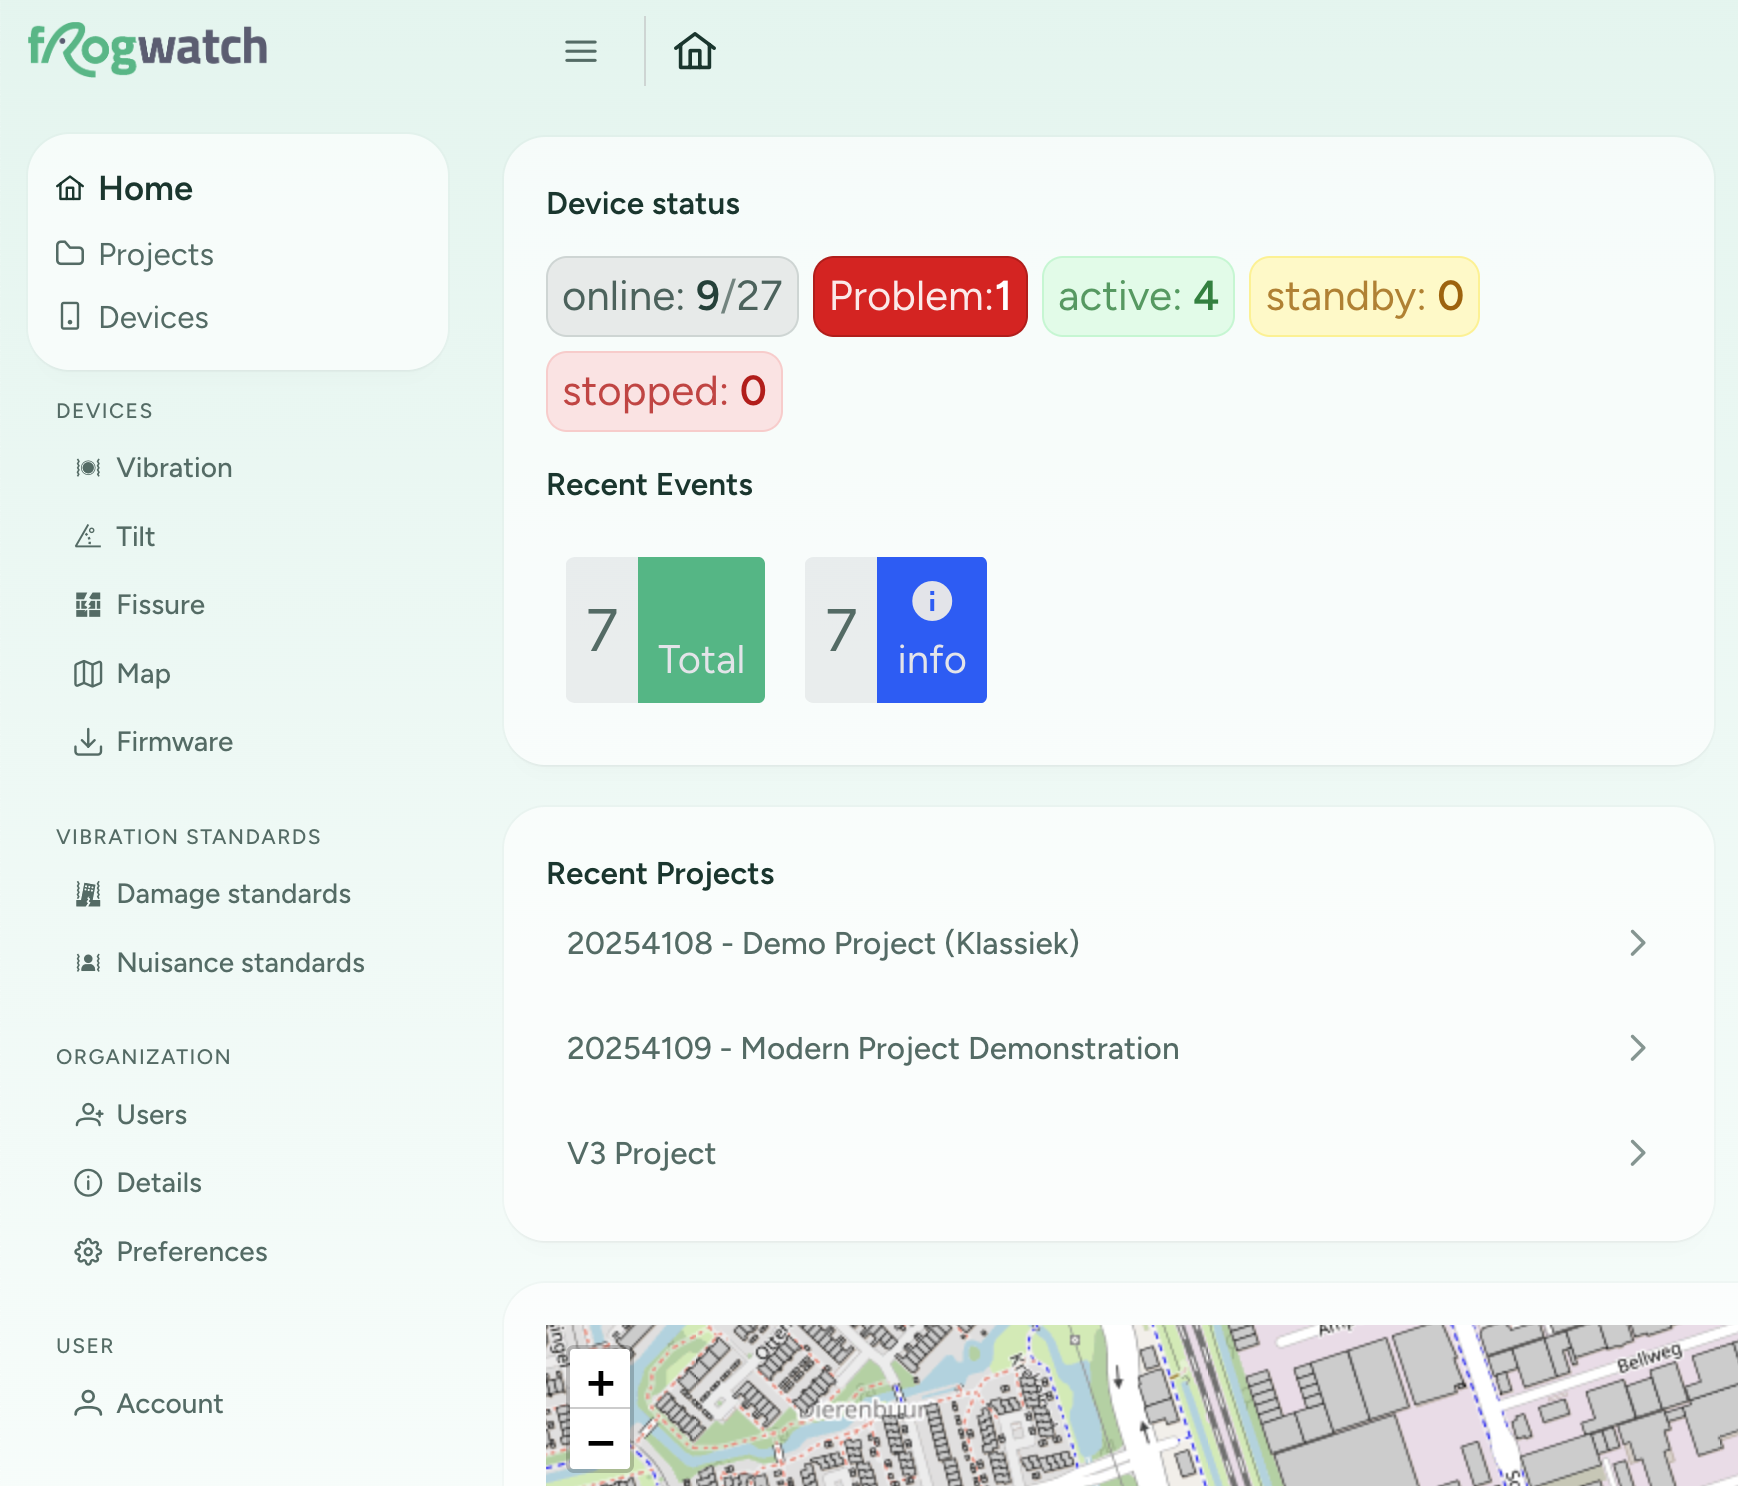Open organization Preferences settings
Viewport: 1738px width, 1486px height.
(191, 1252)
